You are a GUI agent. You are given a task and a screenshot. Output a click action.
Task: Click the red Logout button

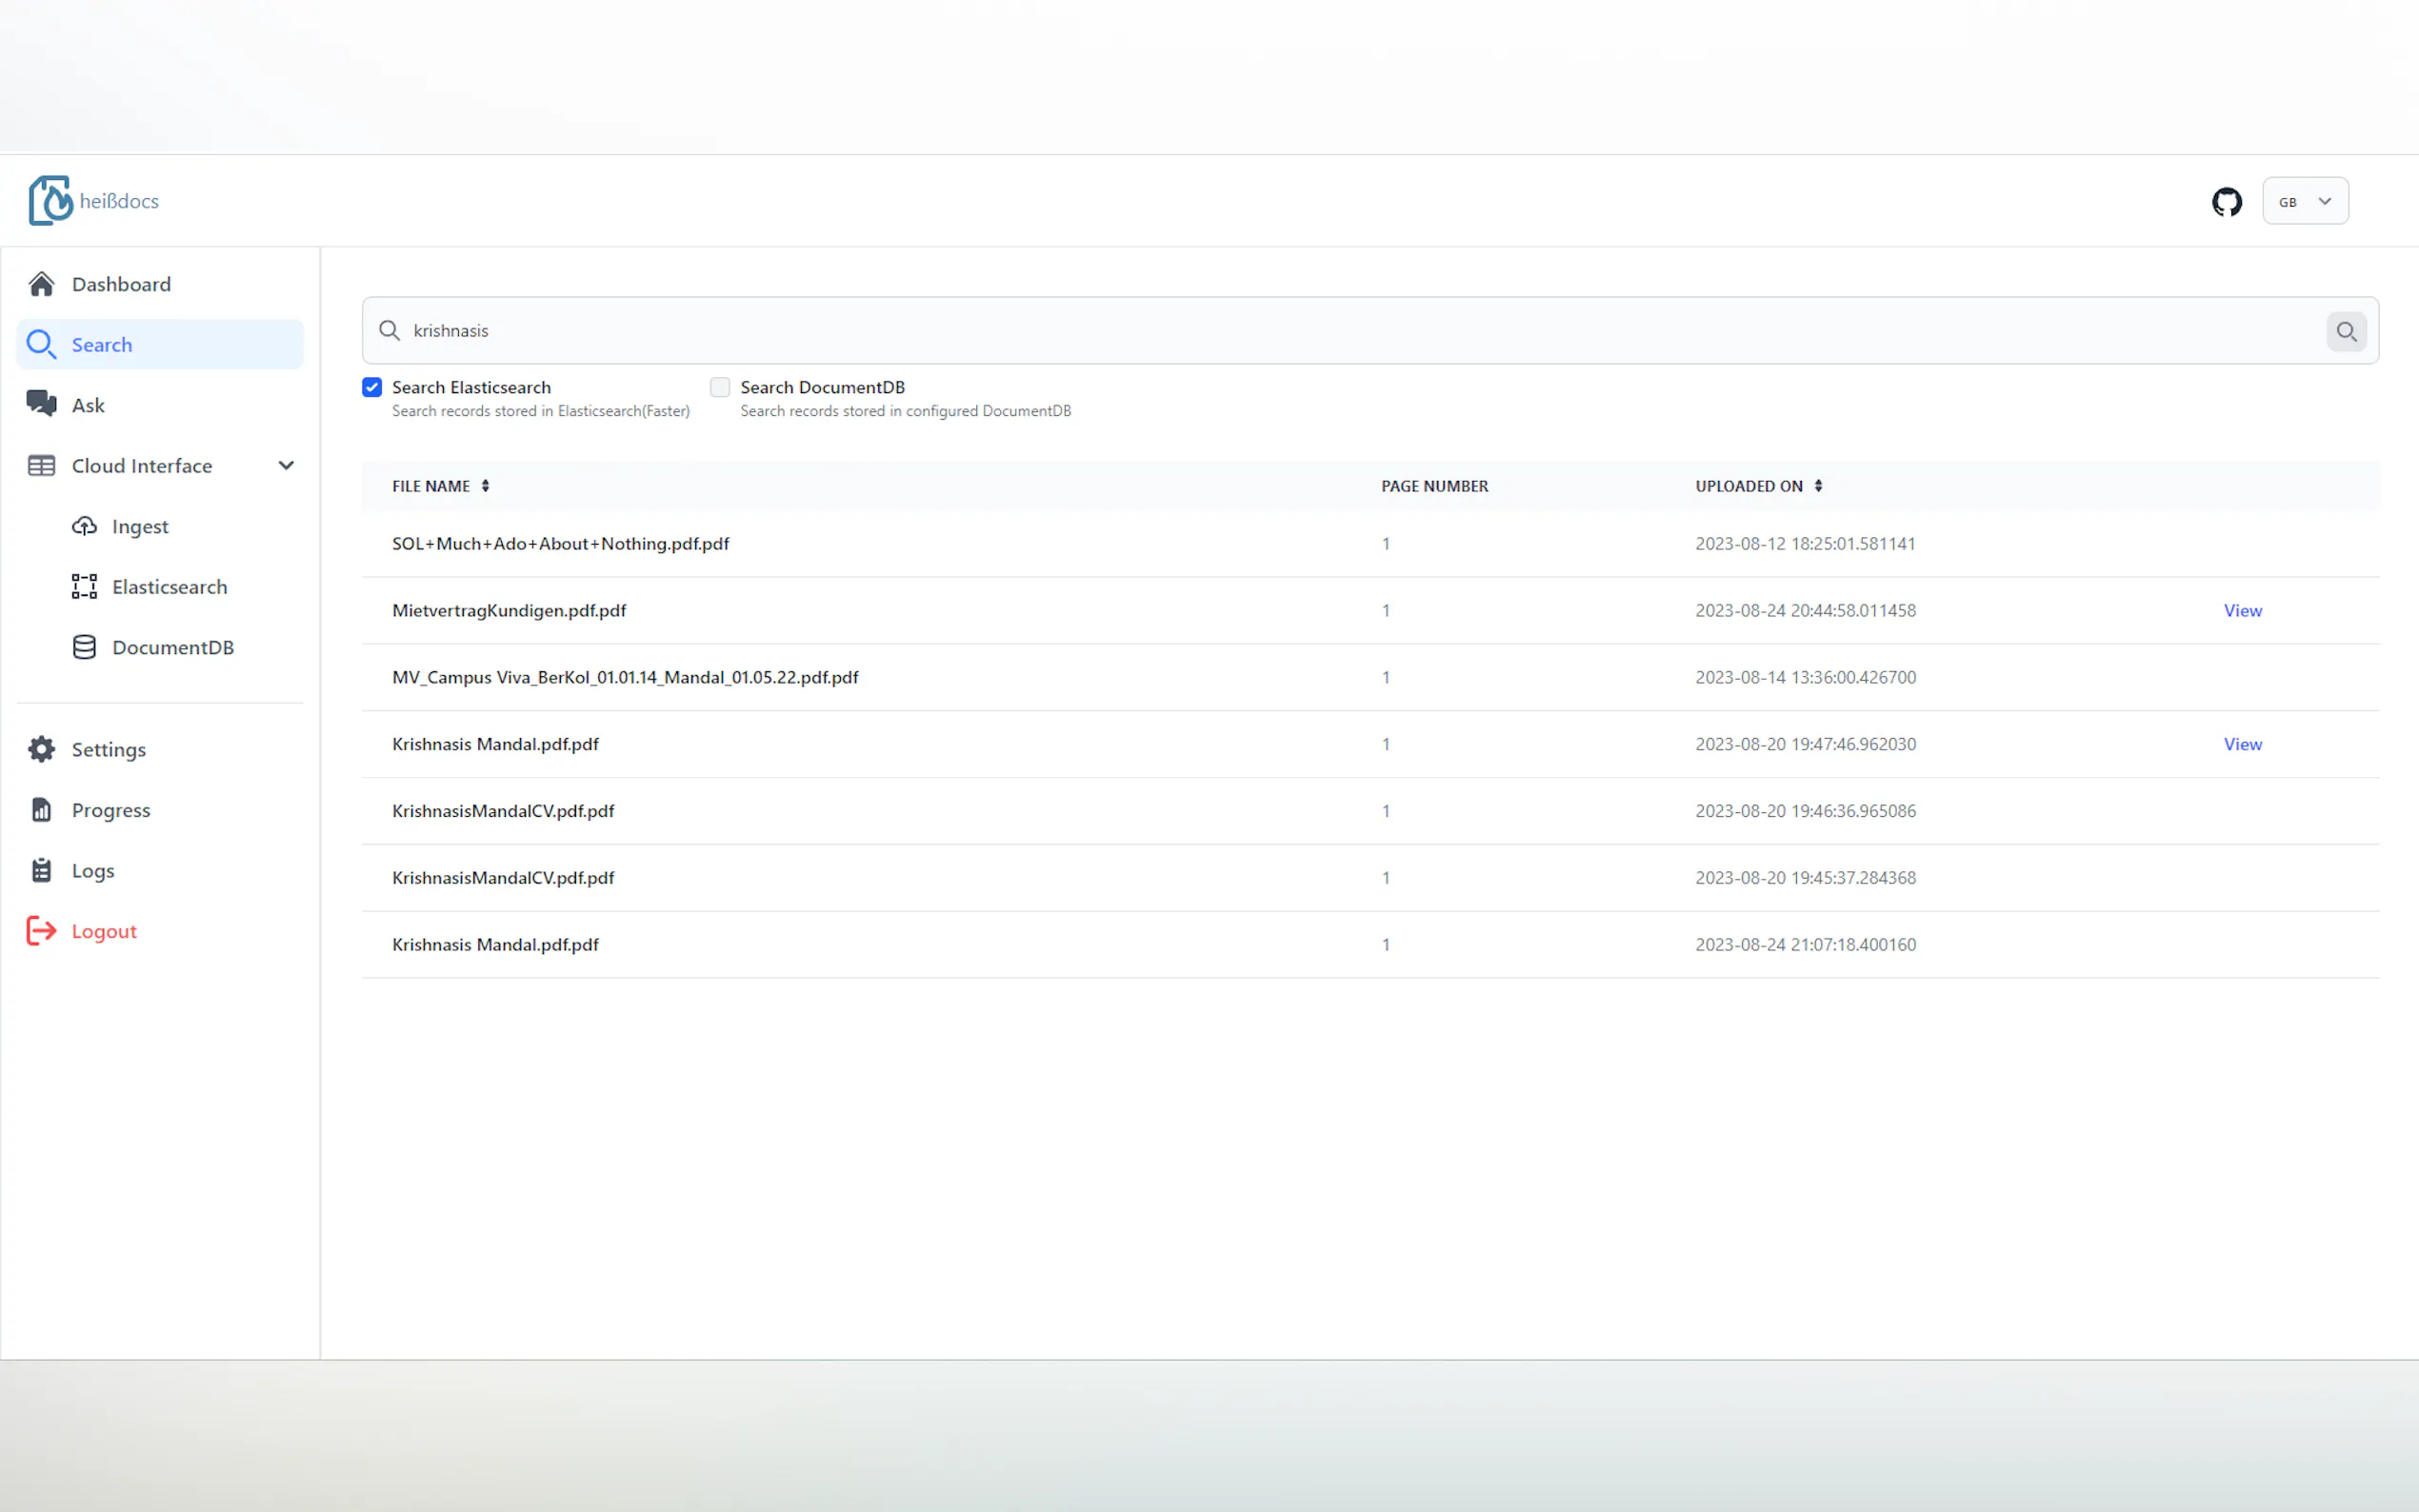[x=103, y=931]
